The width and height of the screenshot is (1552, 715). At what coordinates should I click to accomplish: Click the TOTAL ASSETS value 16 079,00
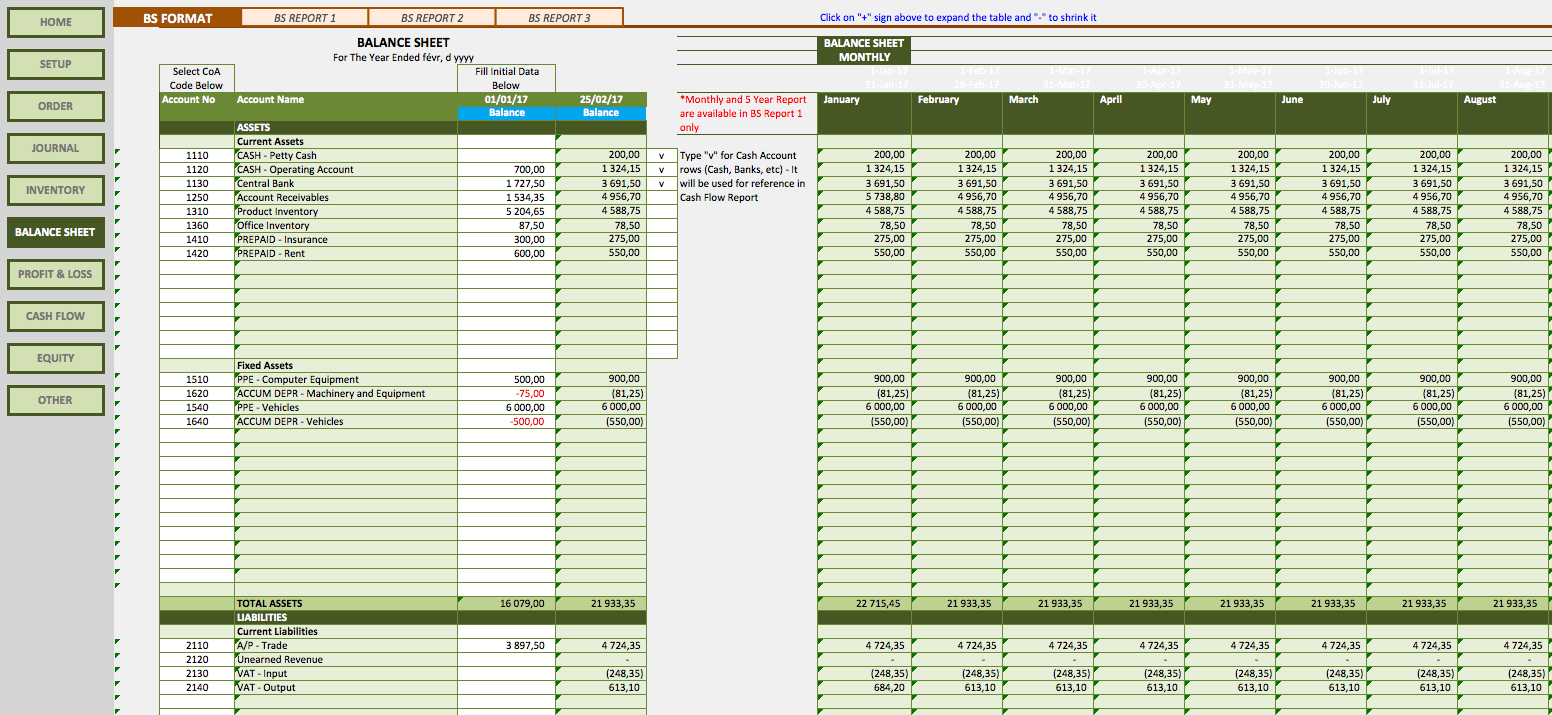point(506,604)
